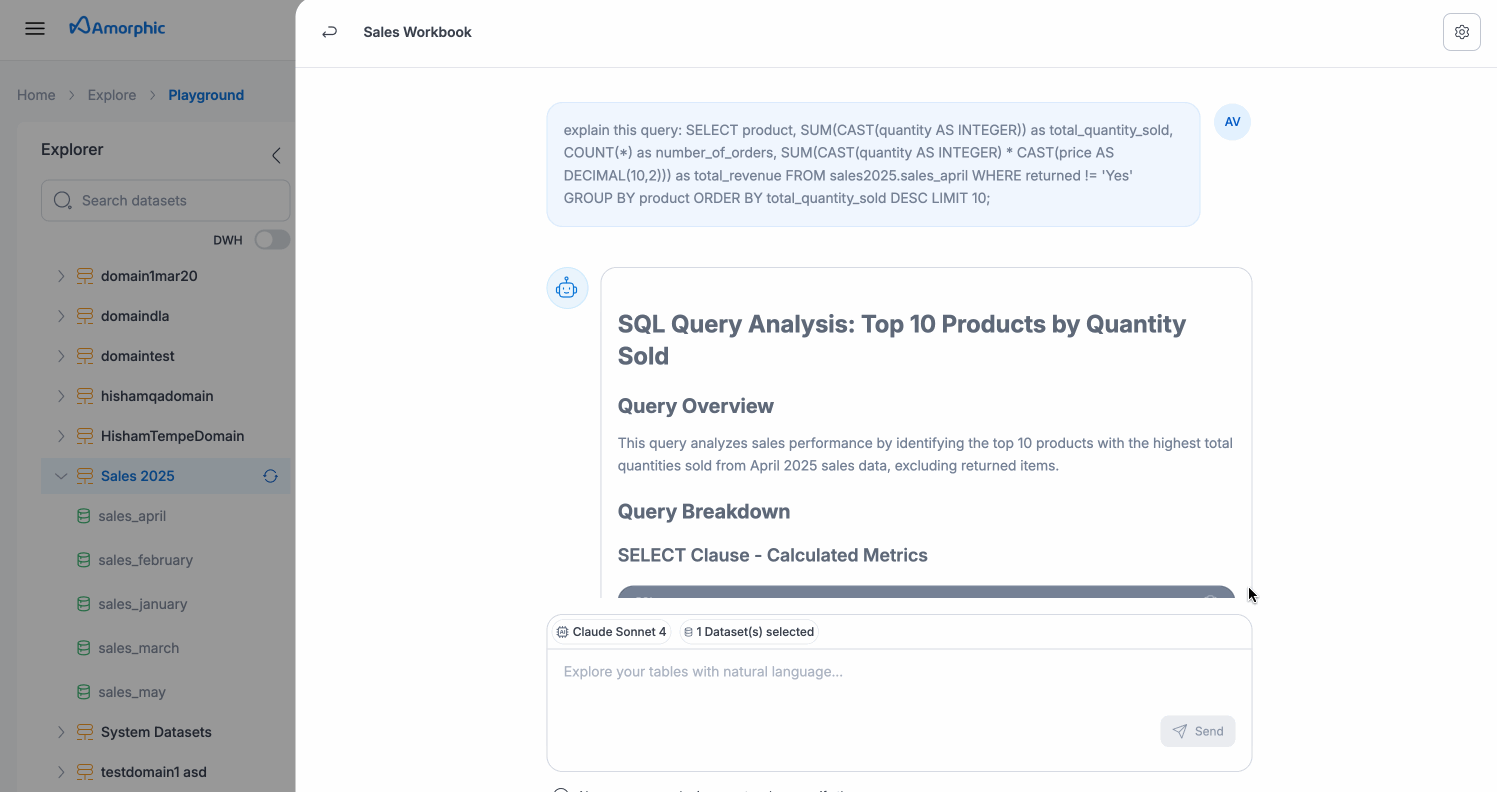Click the Search datasets field
This screenshot has width=1497, height=792.
pos(166,200)
